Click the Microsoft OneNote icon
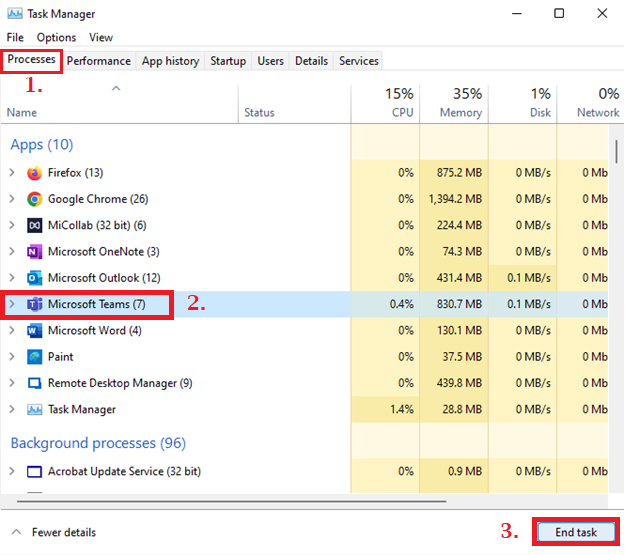The width and height of the screenshot is (626, 555). click(x=34, y=252)
